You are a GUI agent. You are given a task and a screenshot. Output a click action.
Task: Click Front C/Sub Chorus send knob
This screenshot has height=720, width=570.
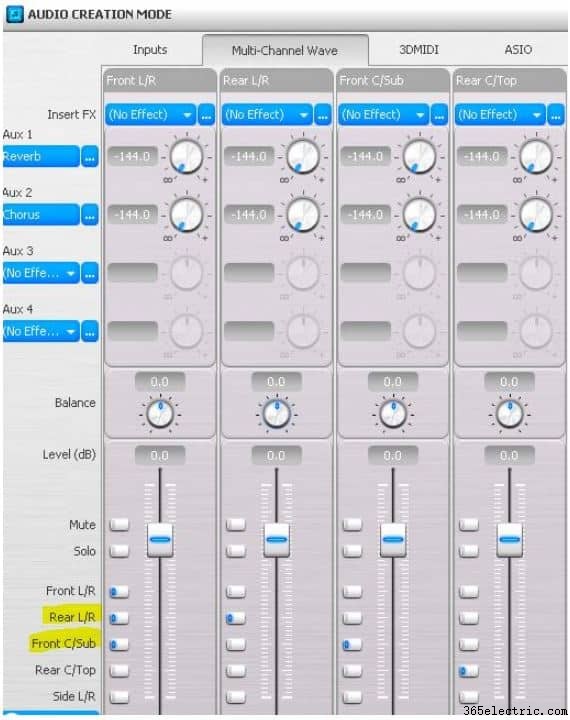coord(419,215)
